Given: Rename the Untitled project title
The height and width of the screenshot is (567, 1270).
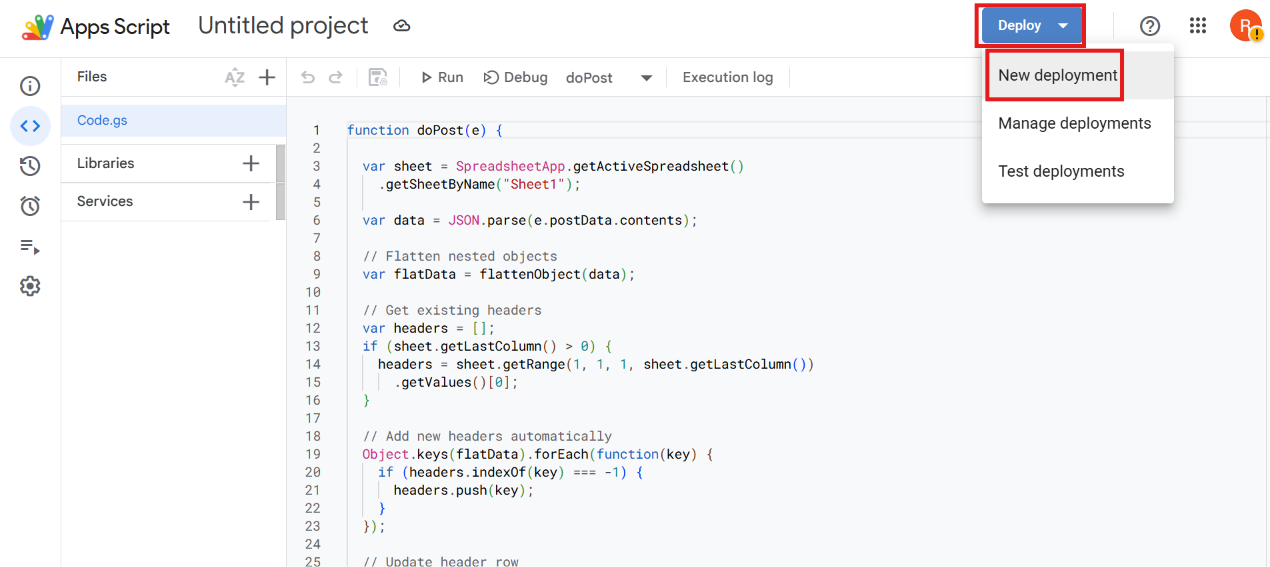Looking at the screenshot, I should pos(283,26).
